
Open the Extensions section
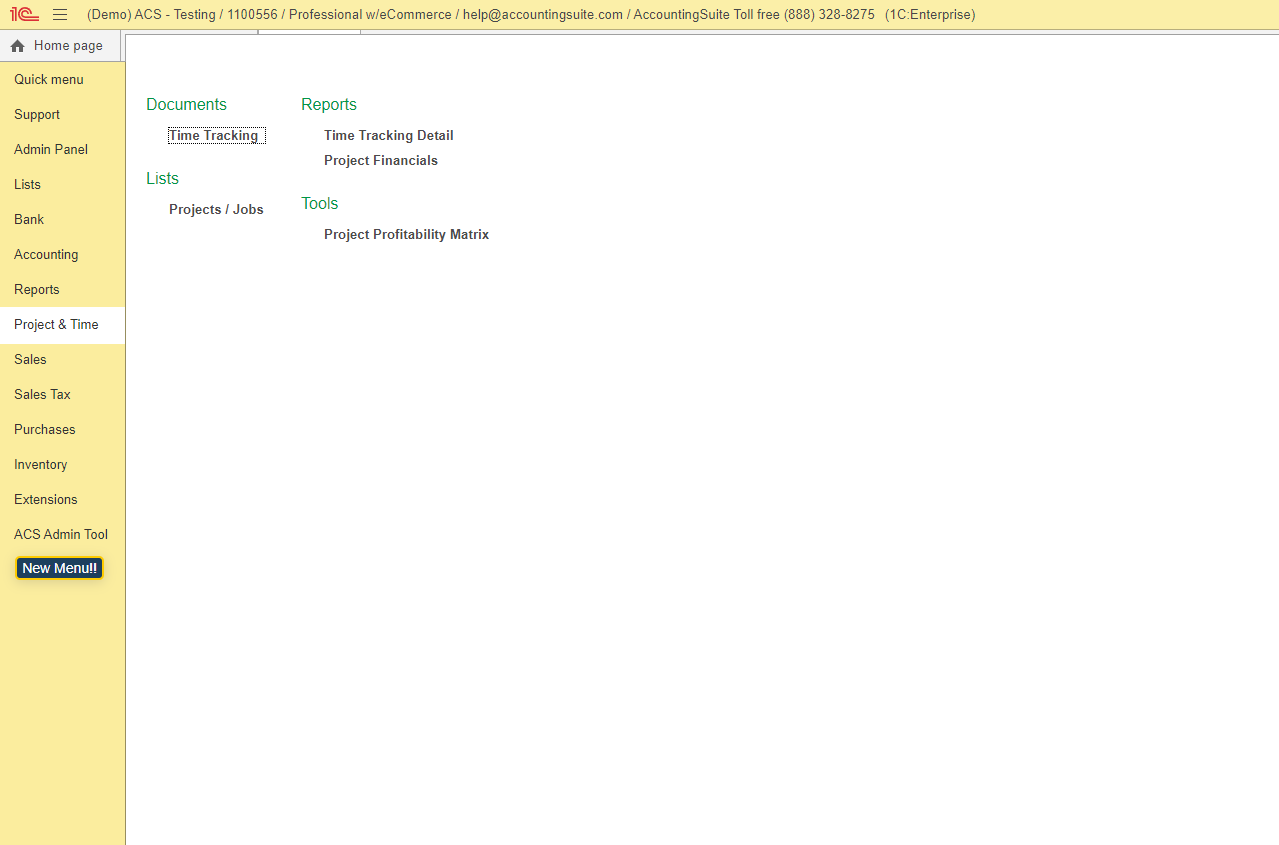pos(62,500)
